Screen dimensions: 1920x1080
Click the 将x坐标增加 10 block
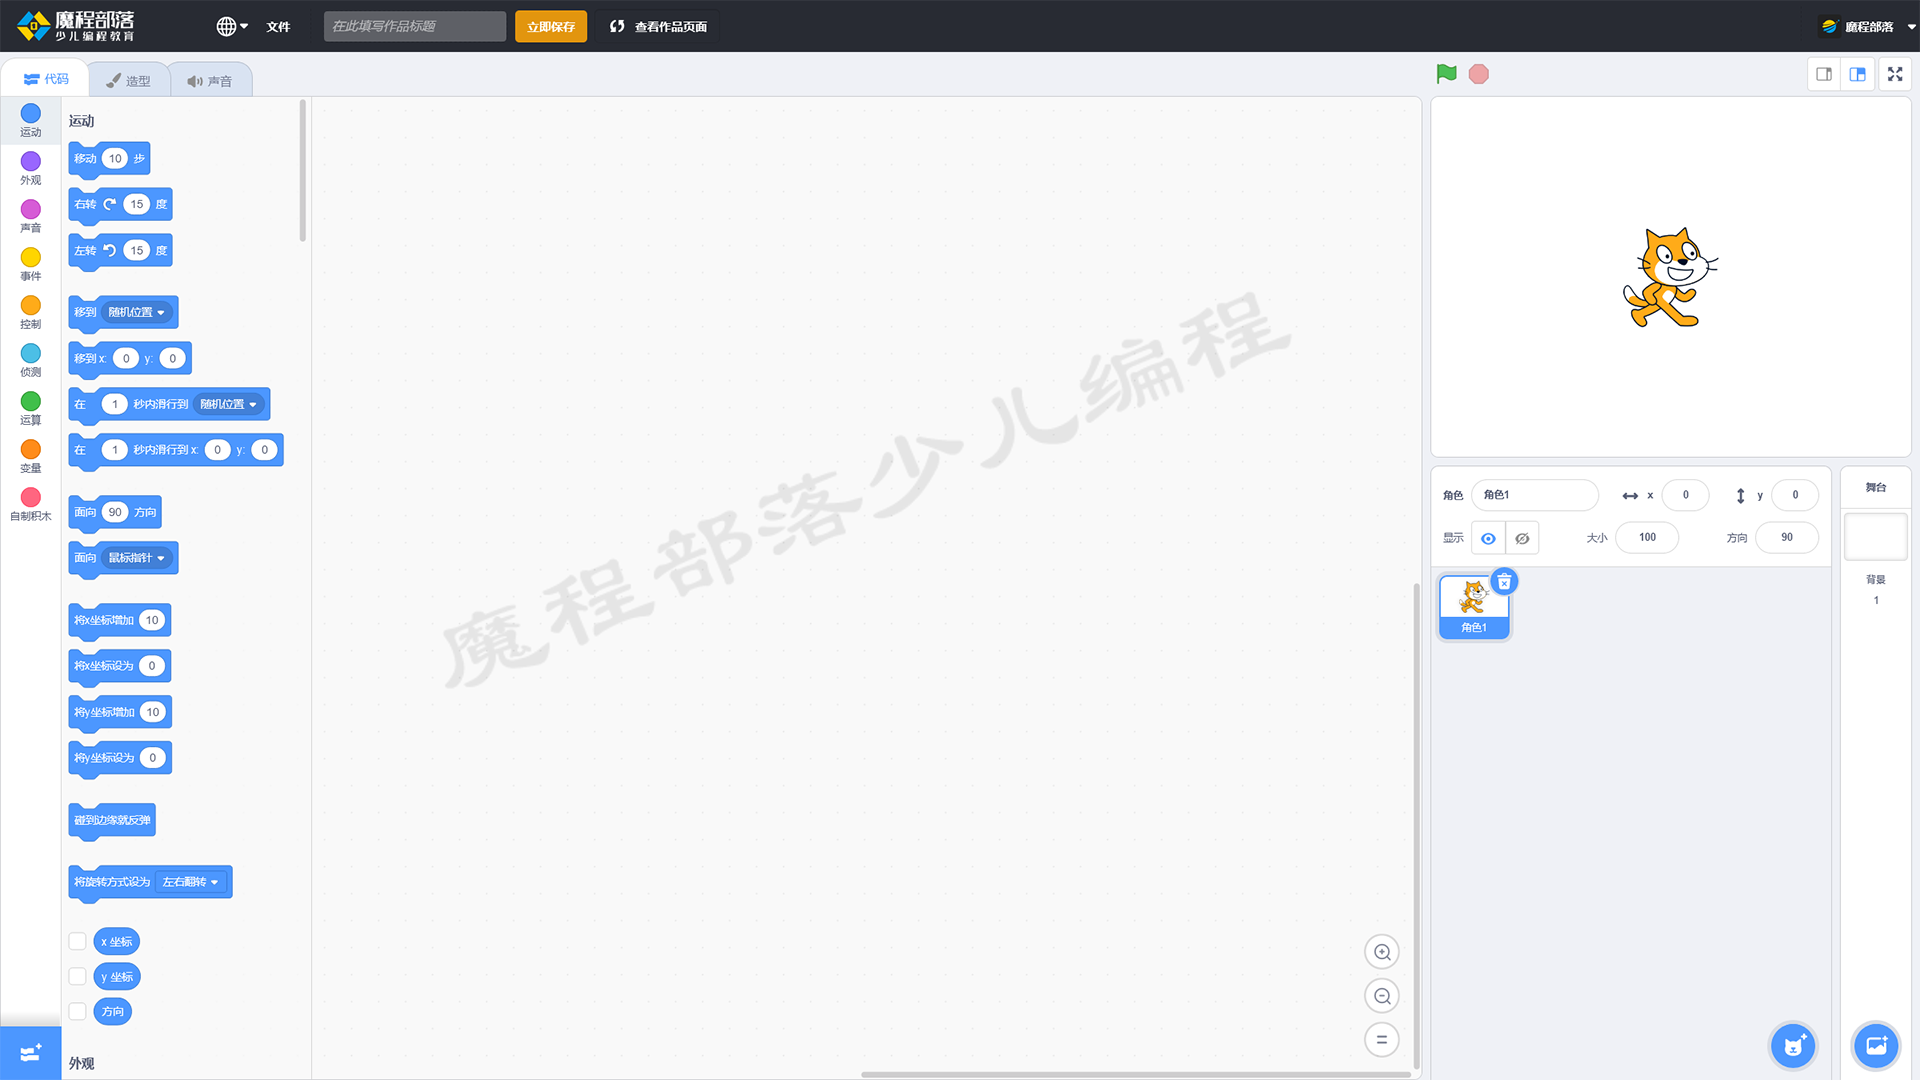click(x=120, y=620)
